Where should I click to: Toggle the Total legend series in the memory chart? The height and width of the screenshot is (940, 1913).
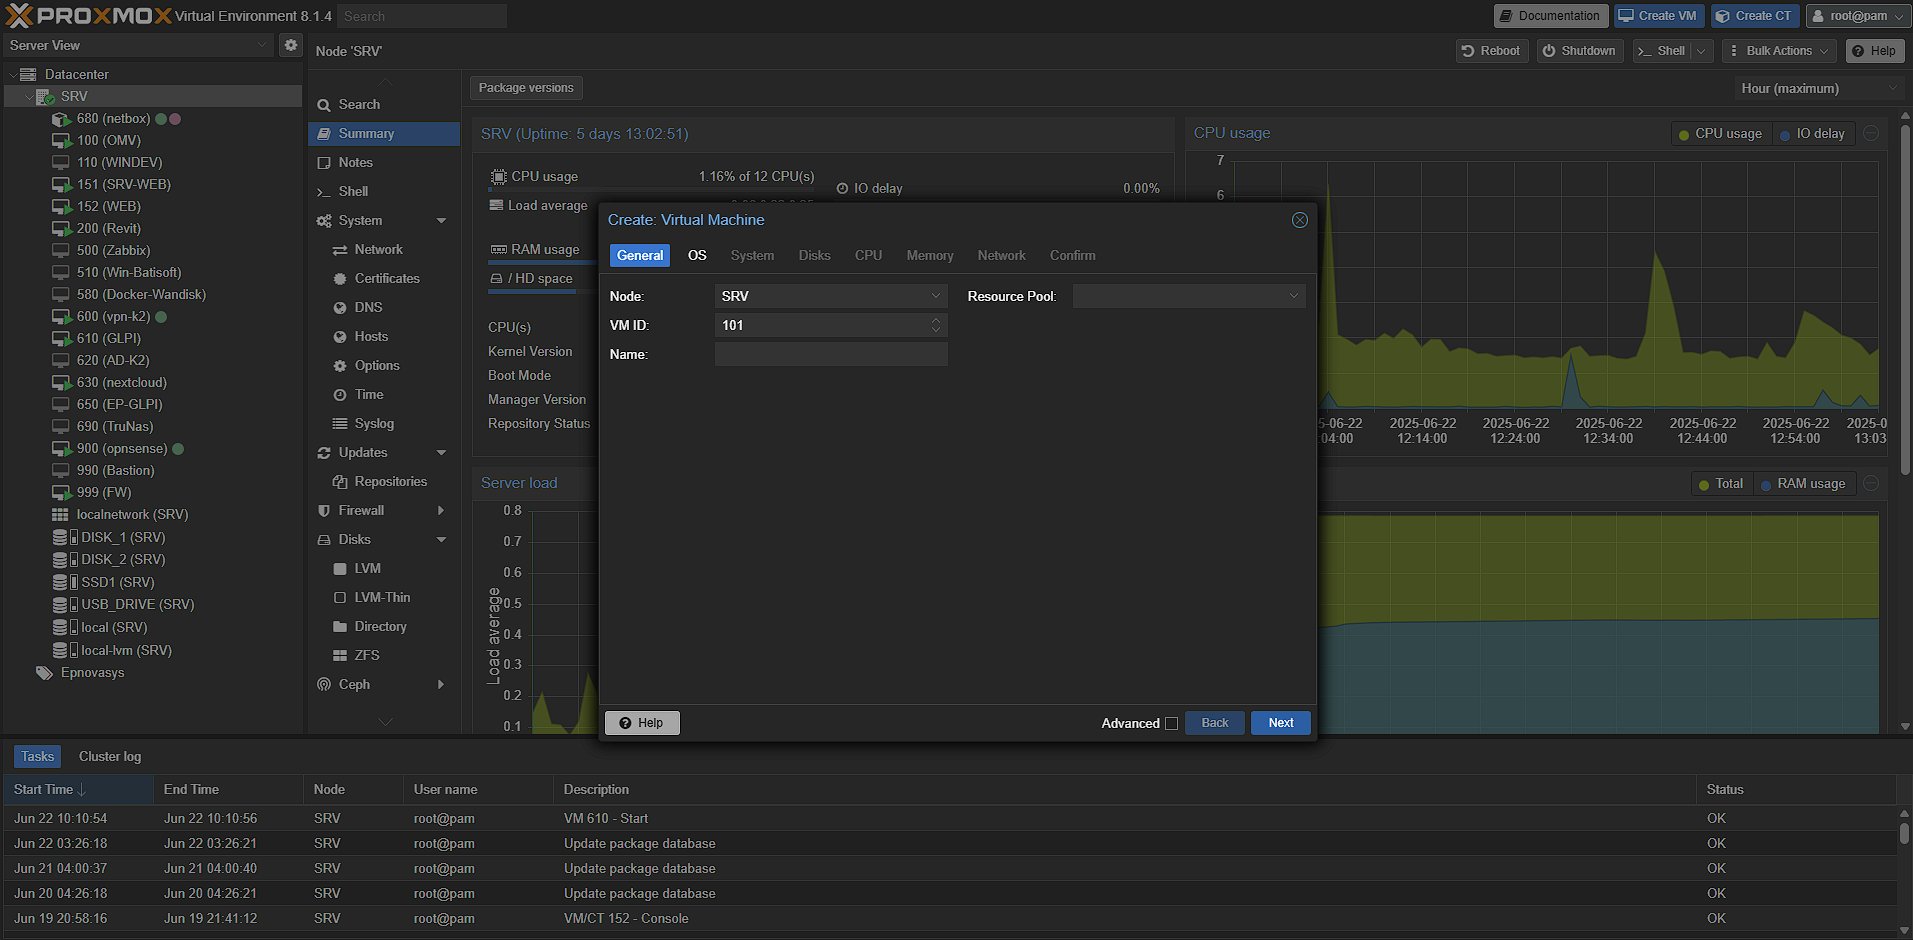[x=1720, y=484]
